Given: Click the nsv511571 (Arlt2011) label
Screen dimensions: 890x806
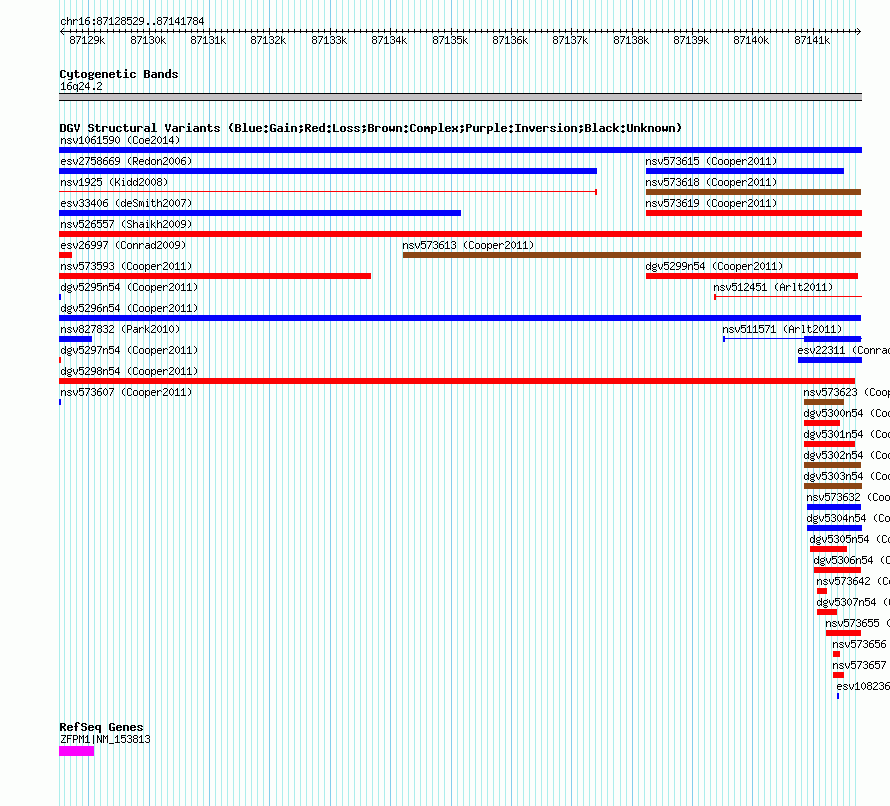Looking at the screenshot, I should coord(782,329).
